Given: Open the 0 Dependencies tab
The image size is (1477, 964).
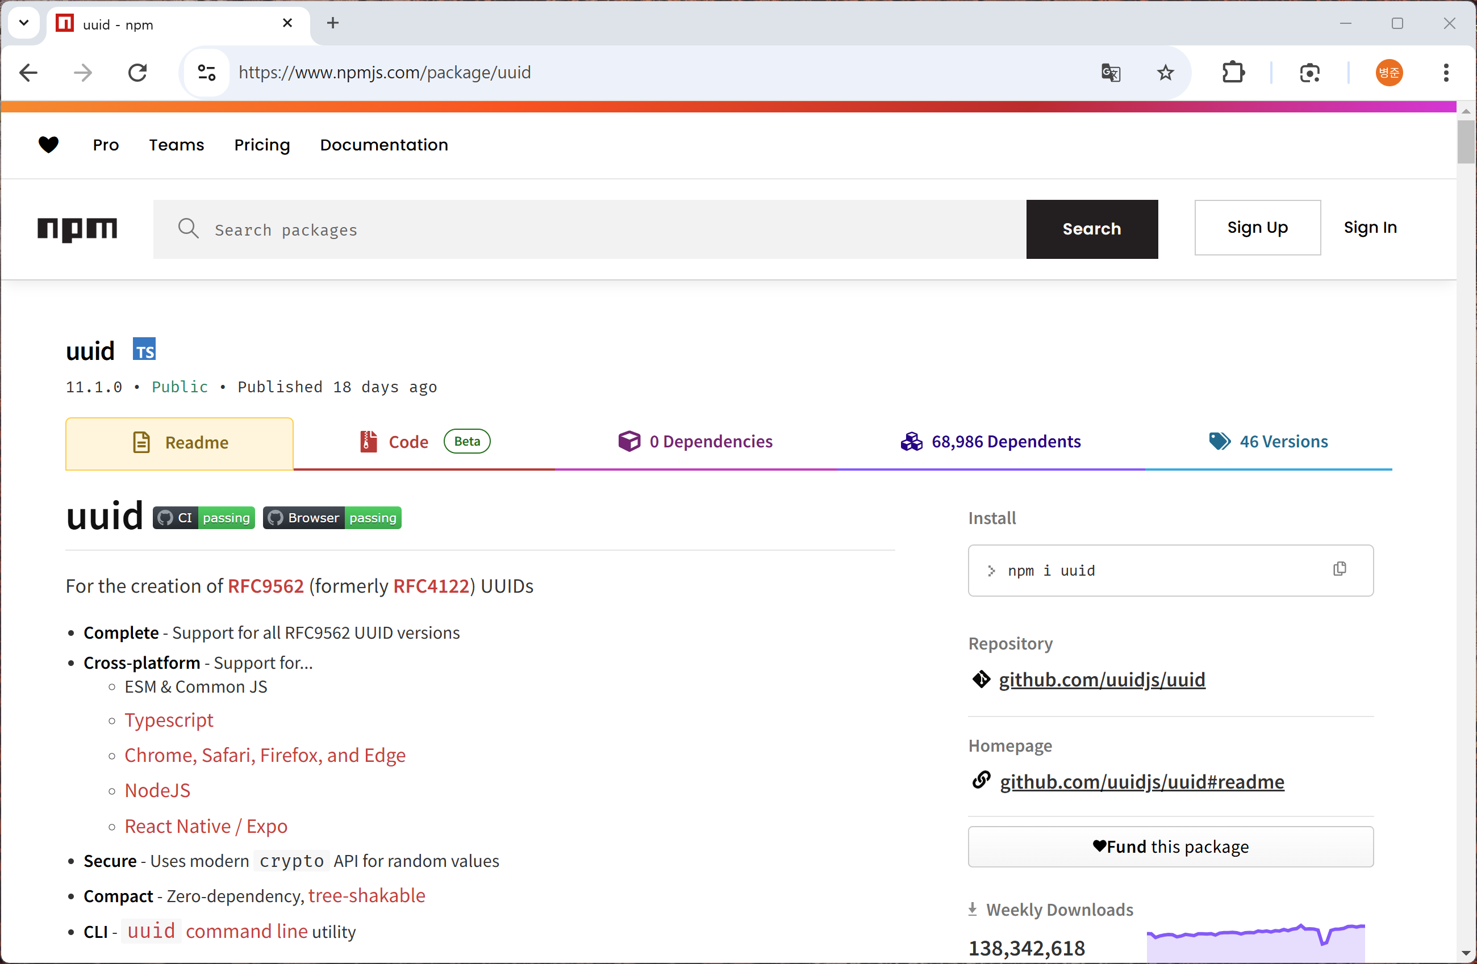Looking at the screenshot, I should [695, 442].
